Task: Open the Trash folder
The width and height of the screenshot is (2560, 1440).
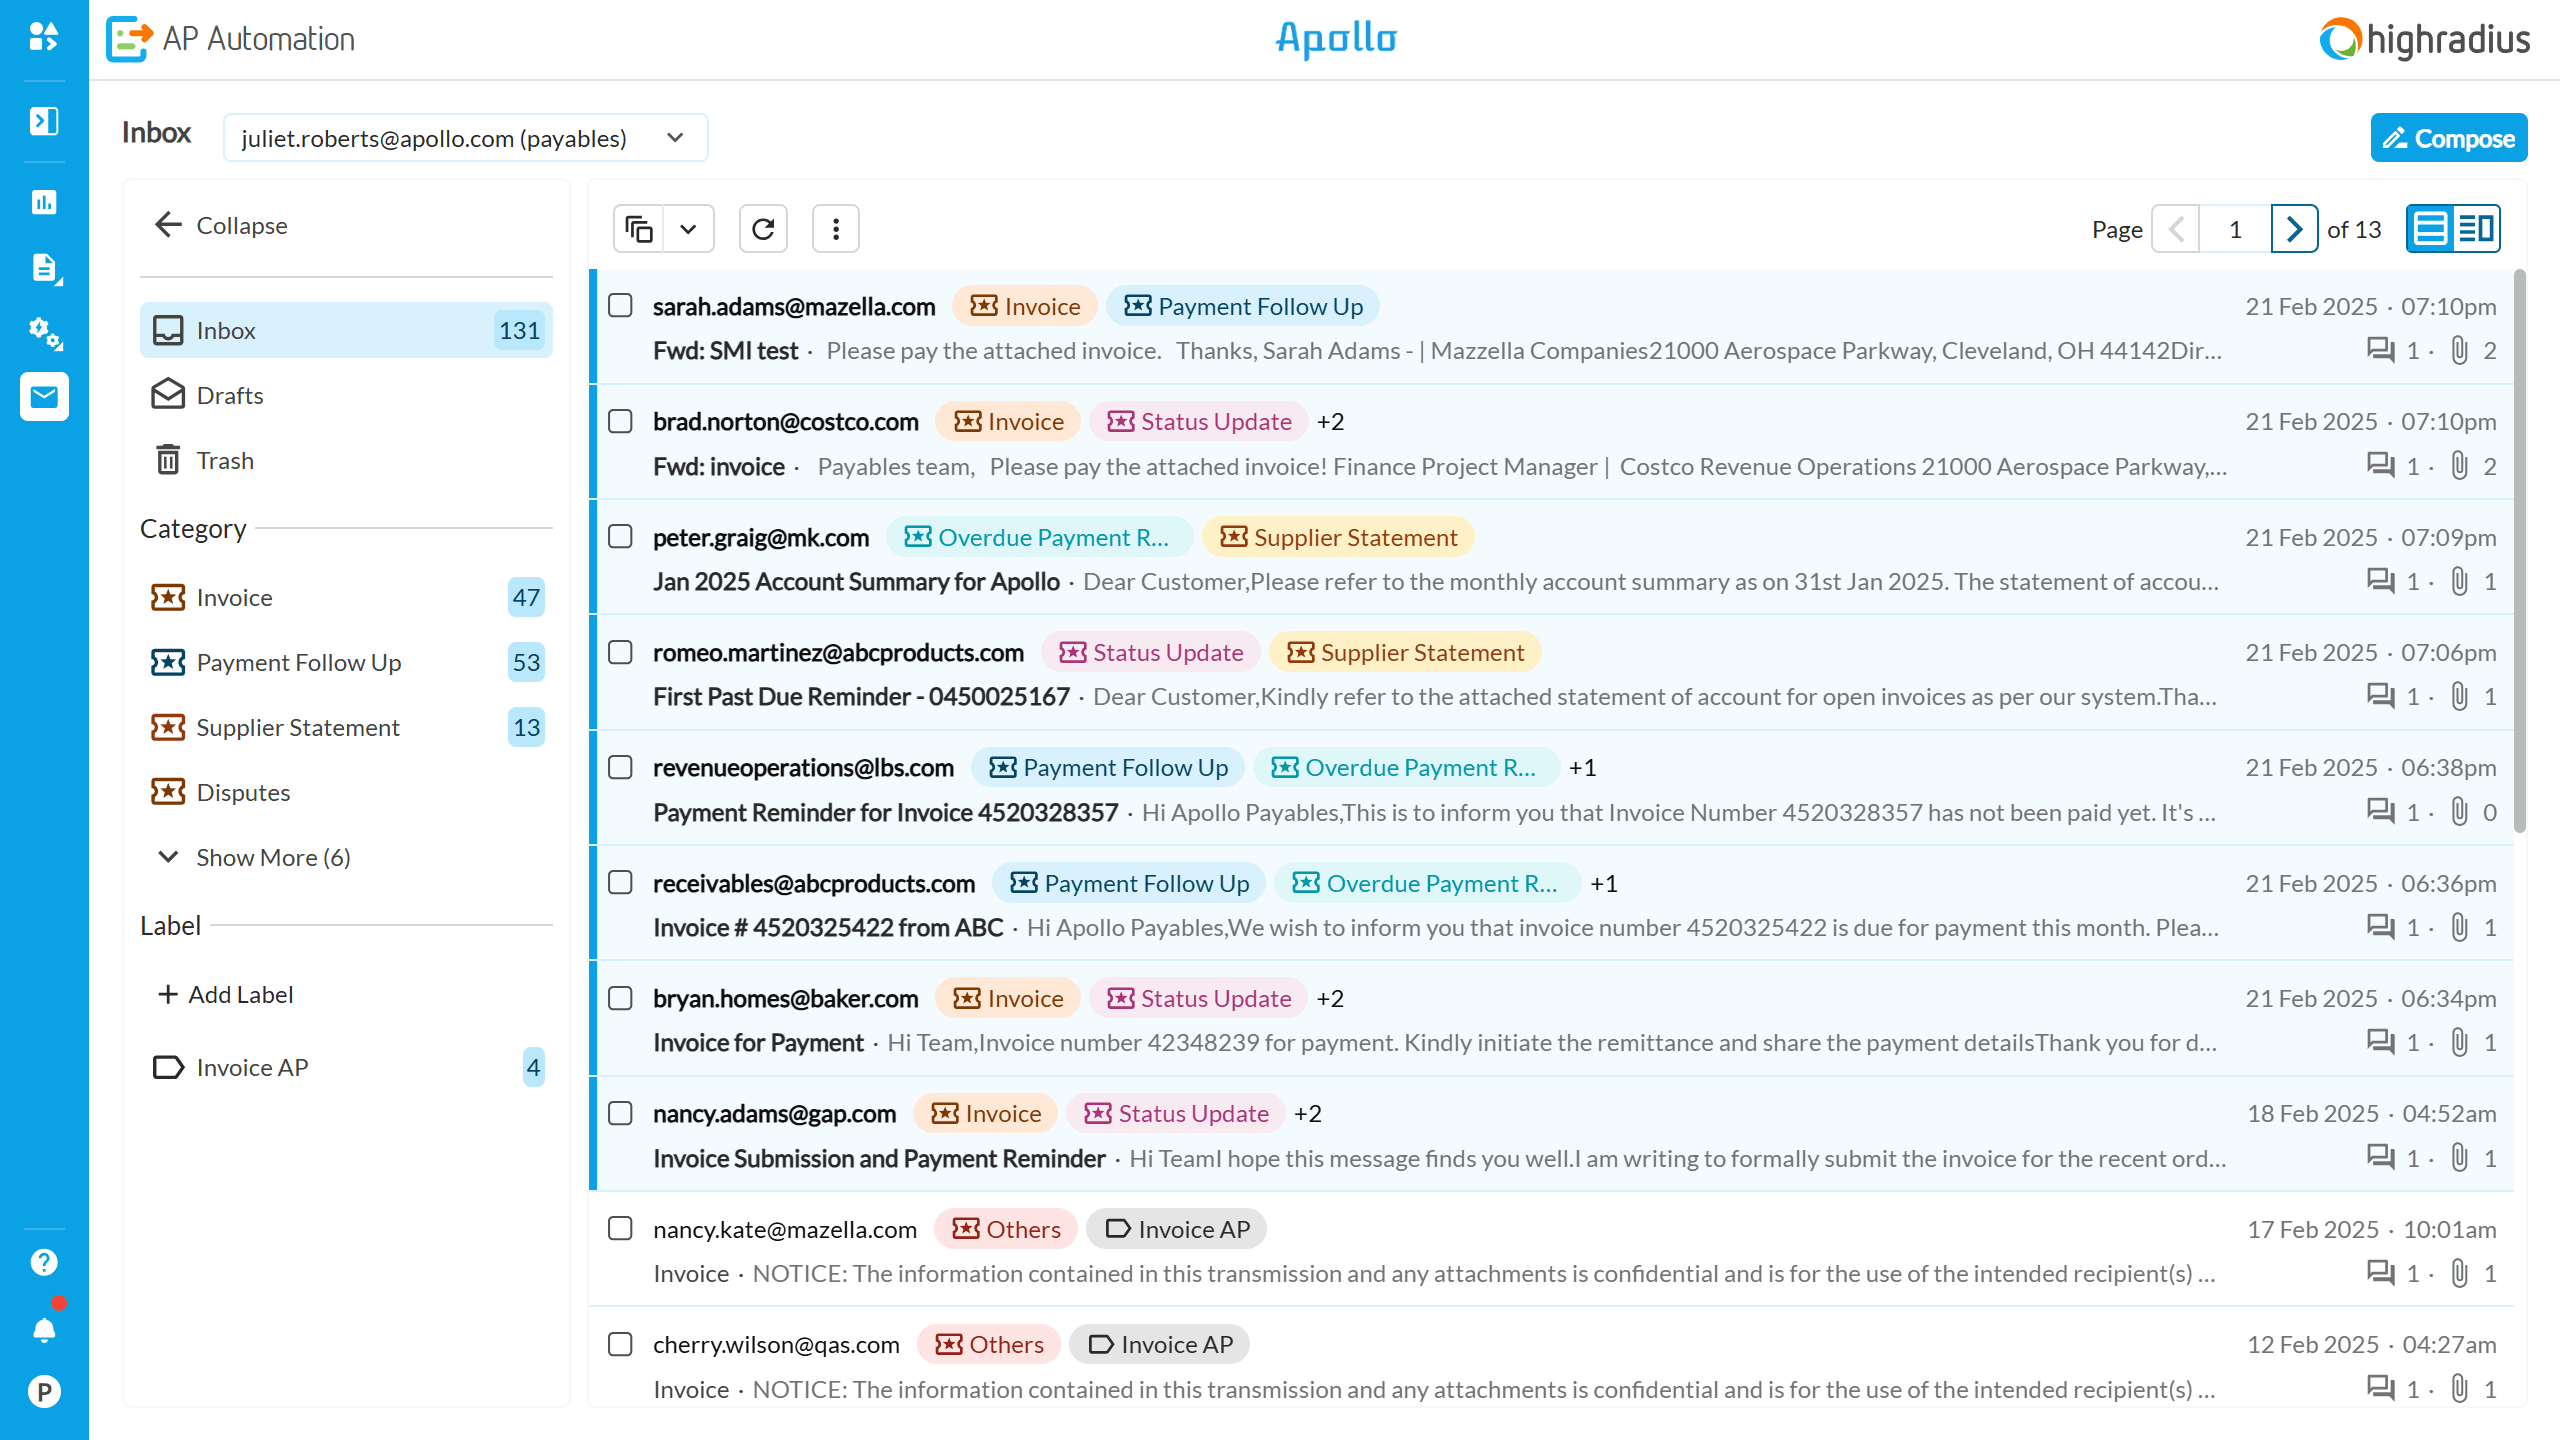Action: point(346,460)
